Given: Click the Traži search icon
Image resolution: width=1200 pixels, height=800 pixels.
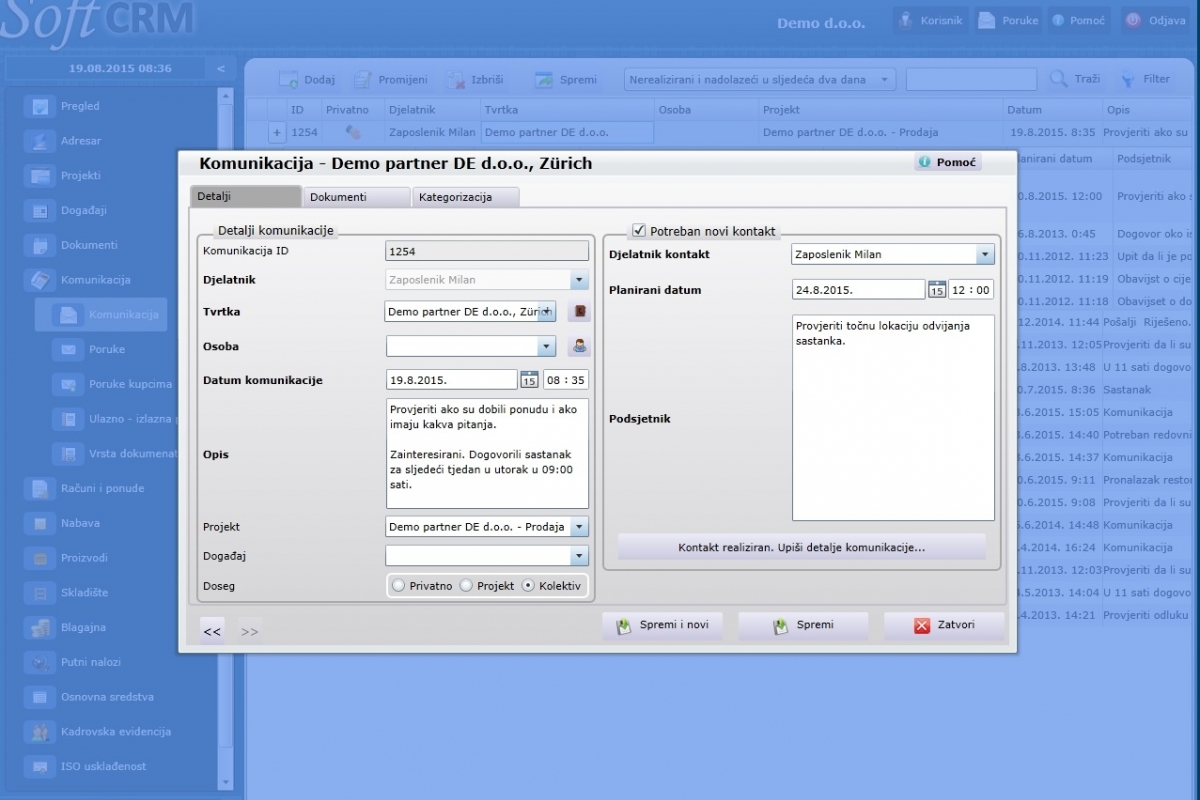Looking at the screenshot, I should tap(1059, 79).
